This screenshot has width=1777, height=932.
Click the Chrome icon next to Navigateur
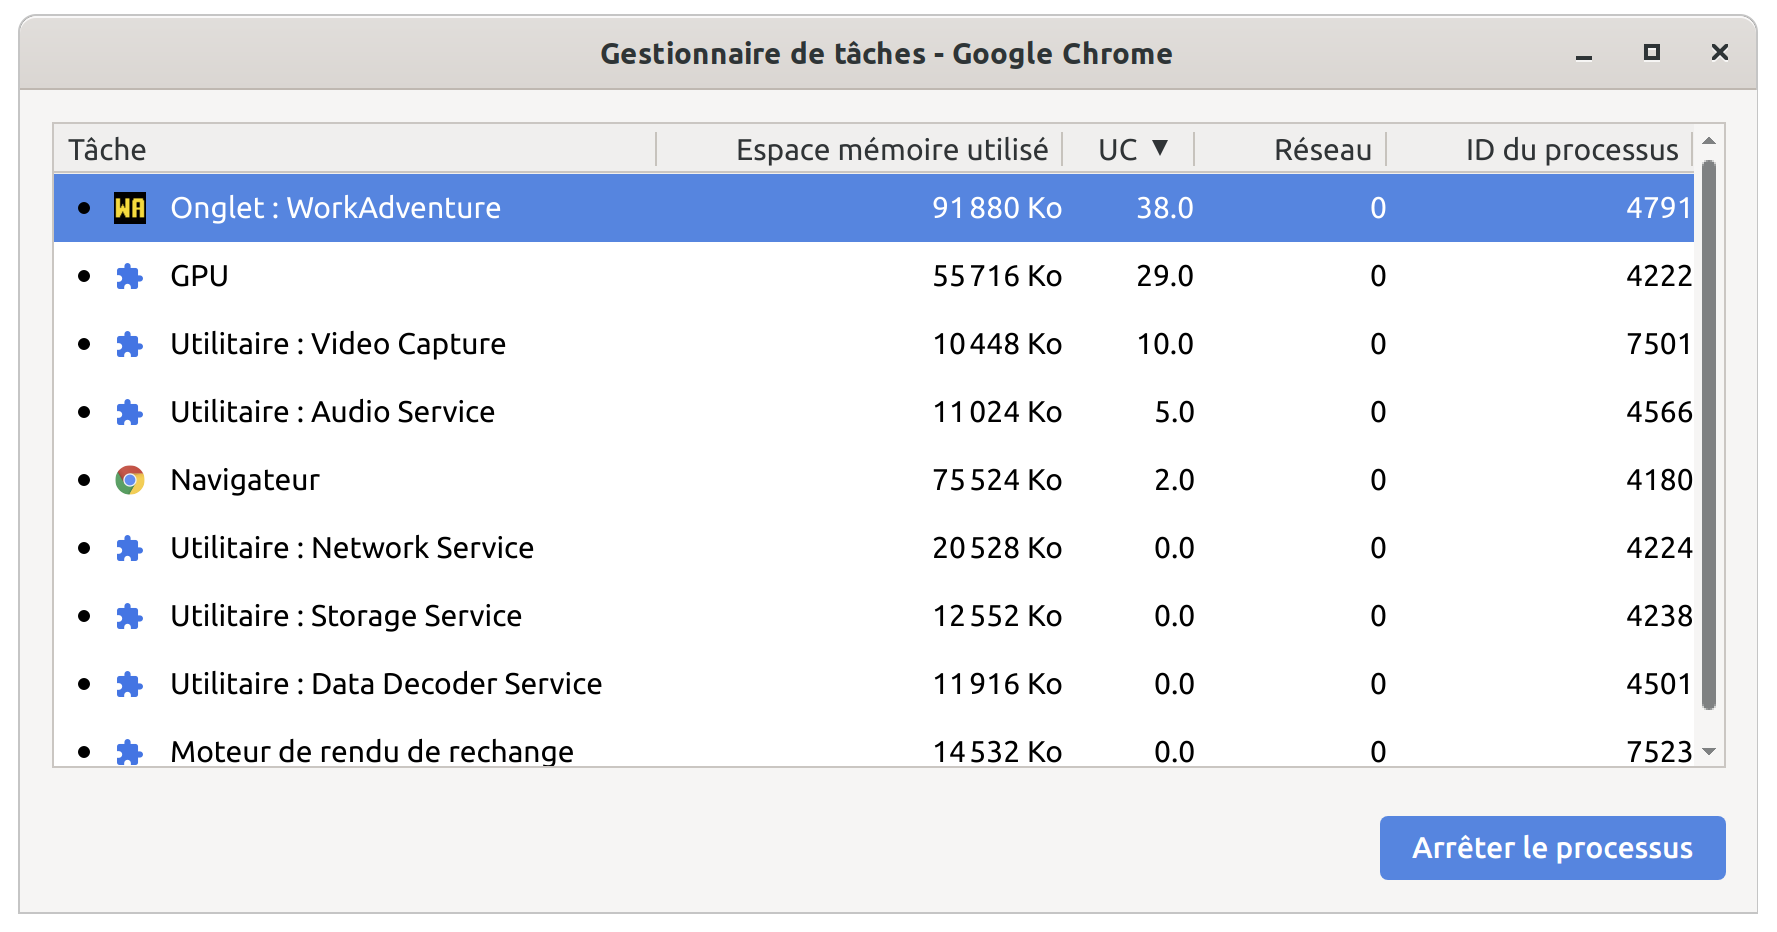[129, 480]
